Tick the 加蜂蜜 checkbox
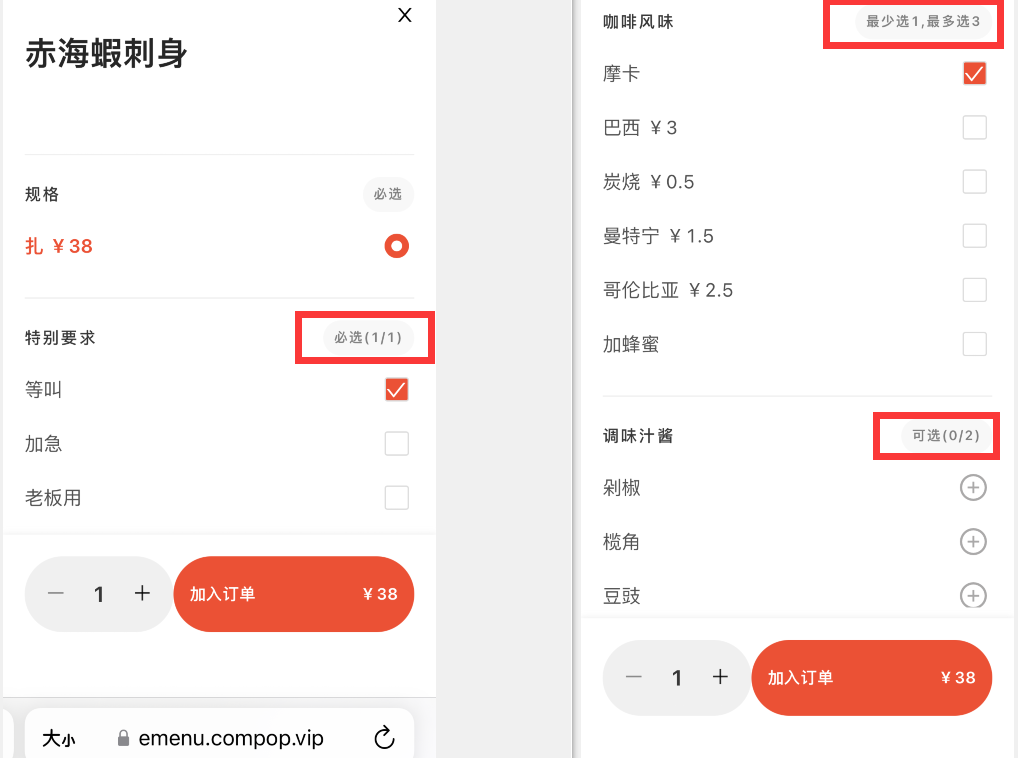 975,344
